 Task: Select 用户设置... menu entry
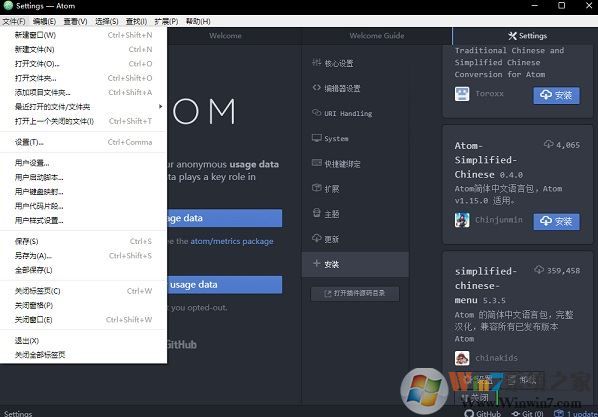[x=83, y=163]
